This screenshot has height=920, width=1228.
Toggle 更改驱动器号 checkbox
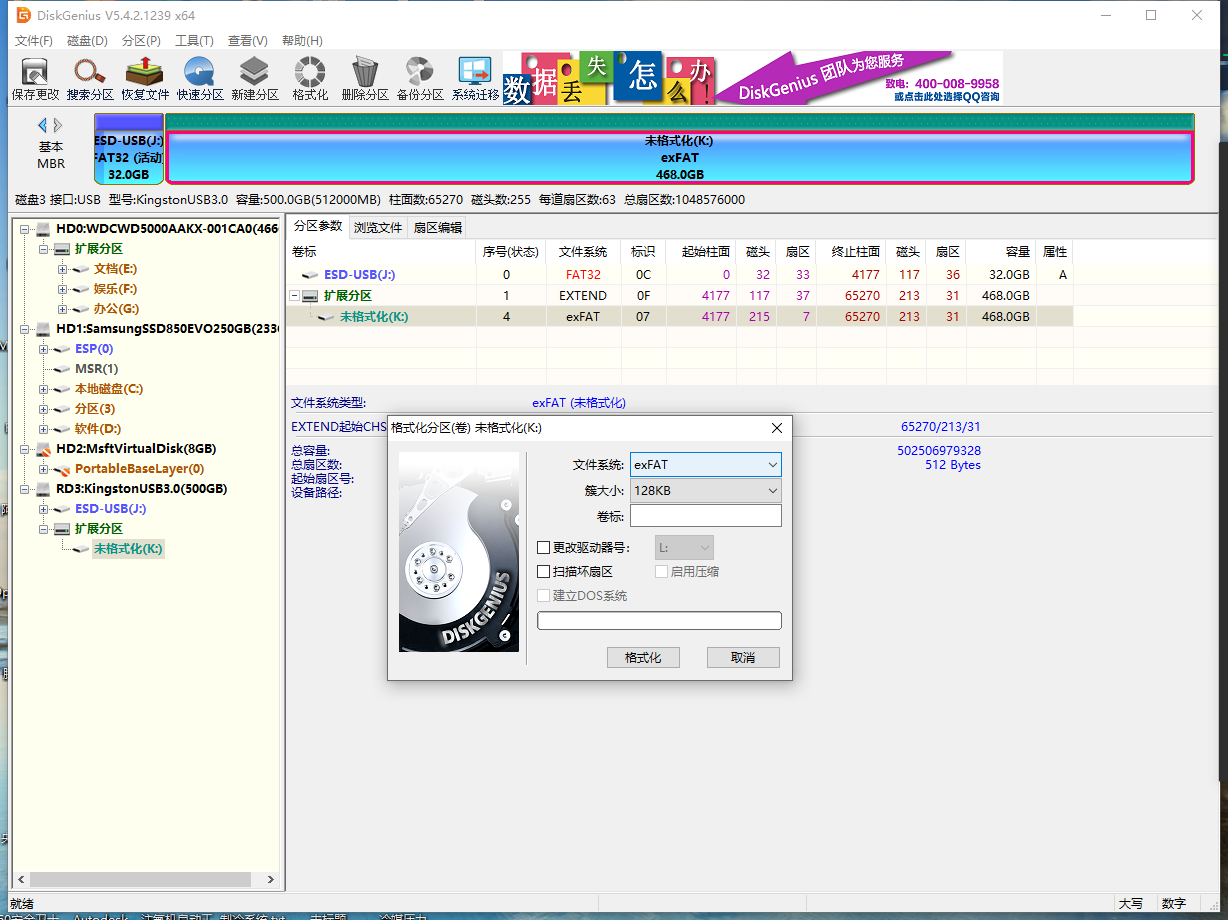pos(544,548)
